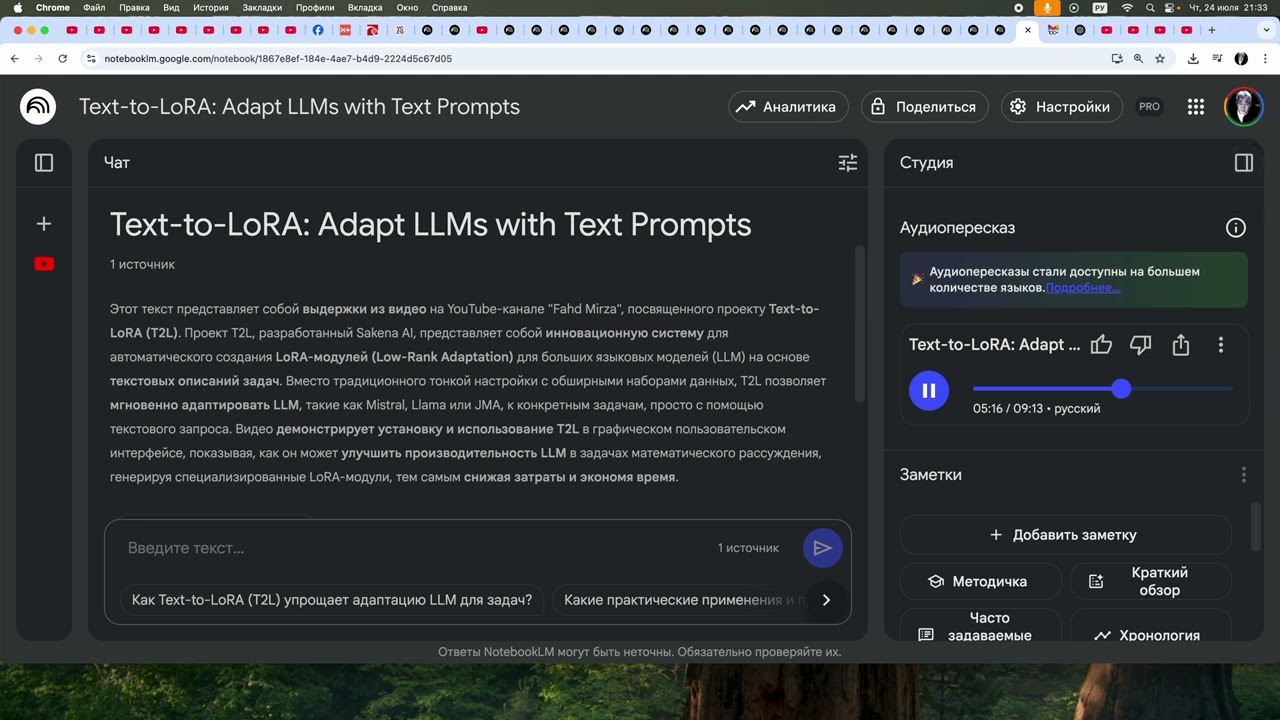The image size is (1280, 720).
Task: Open chat configuration sliders icon
Action: pos(848,162)
